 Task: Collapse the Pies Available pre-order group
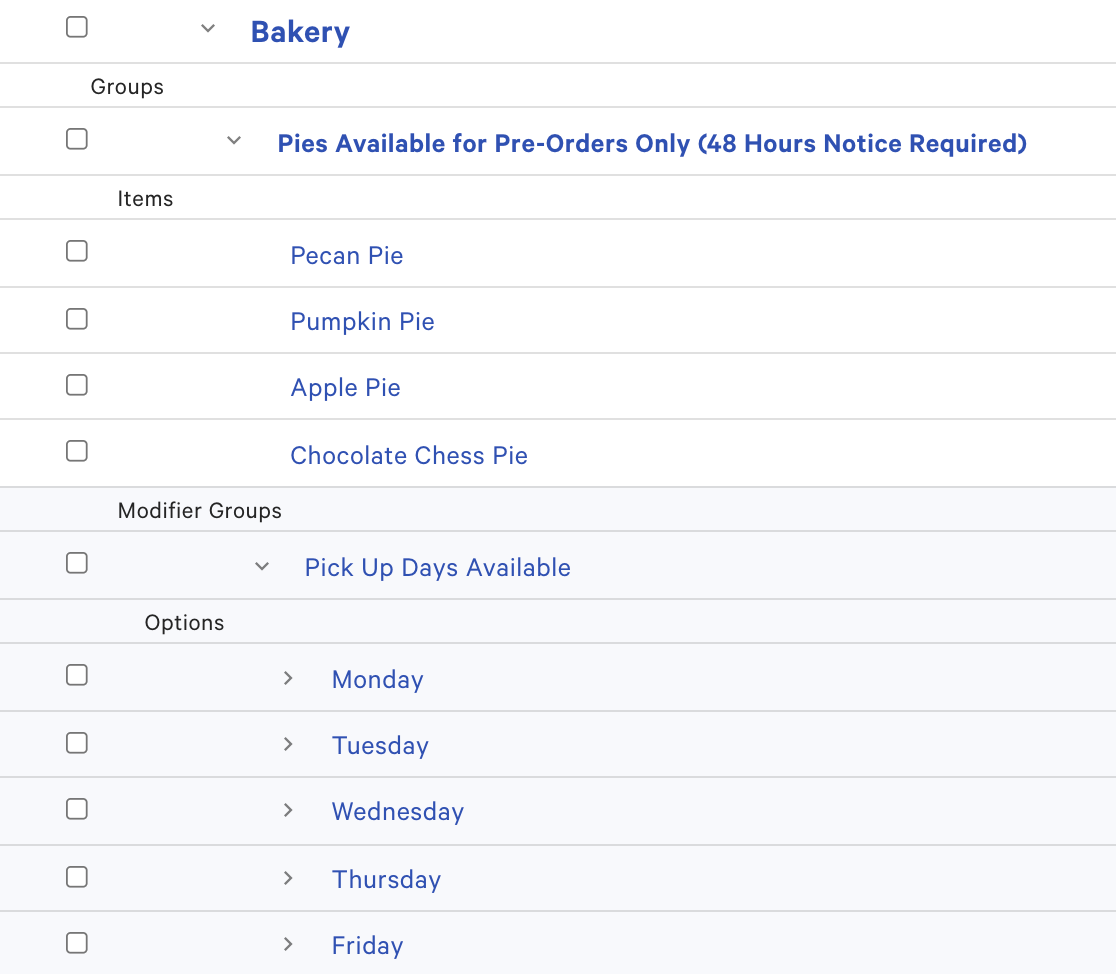pos(233,141)
